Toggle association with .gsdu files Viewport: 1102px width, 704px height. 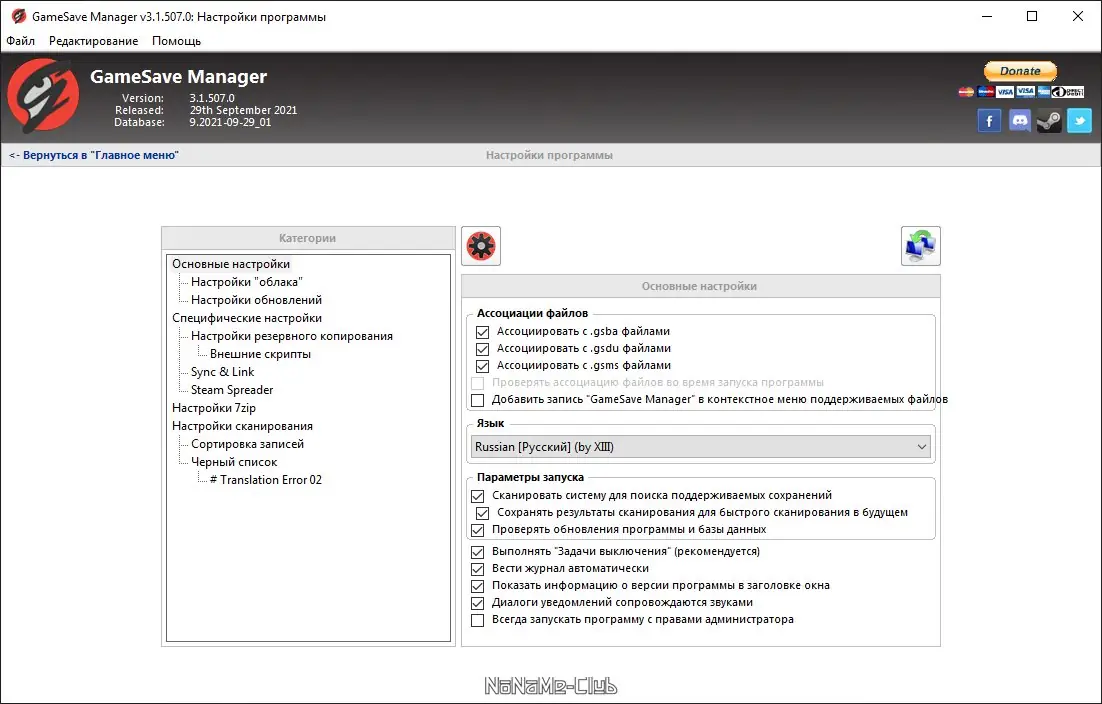pyautogui.click(x=482, y=348)
